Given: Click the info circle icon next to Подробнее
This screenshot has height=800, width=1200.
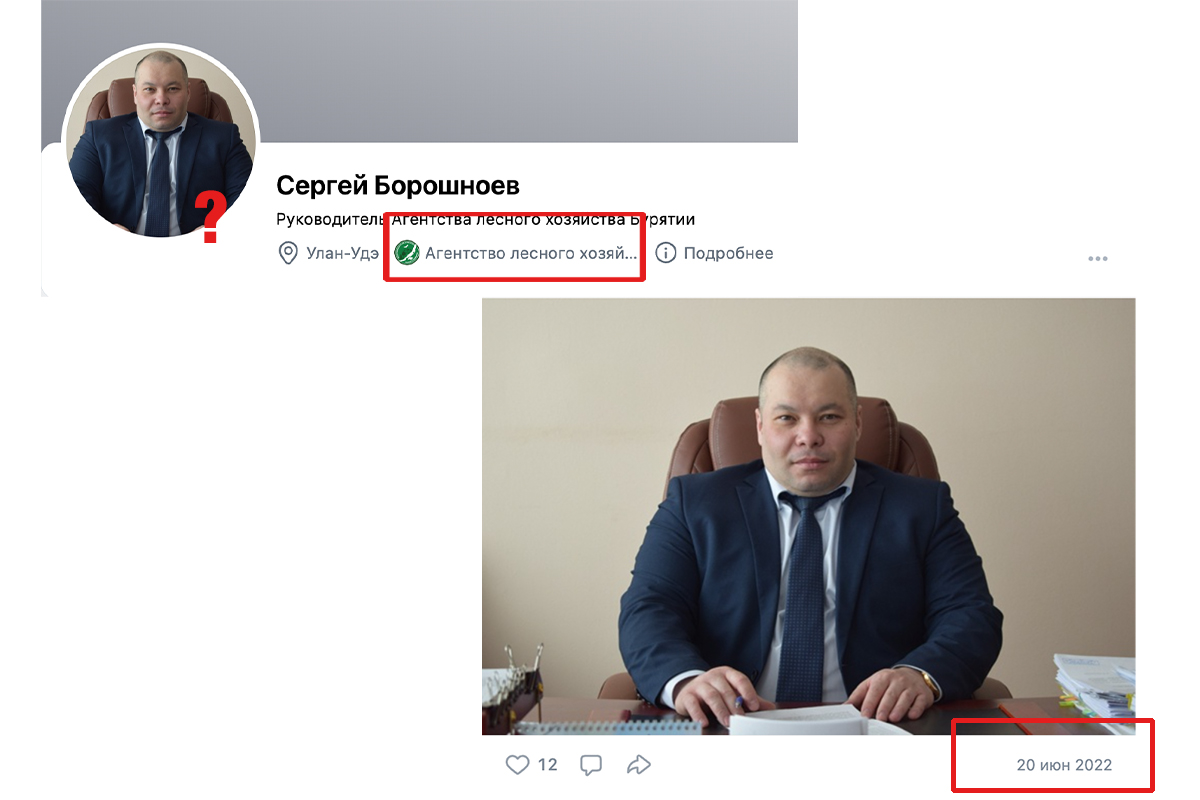Looking at the screenshot, I should click(666, 253).
